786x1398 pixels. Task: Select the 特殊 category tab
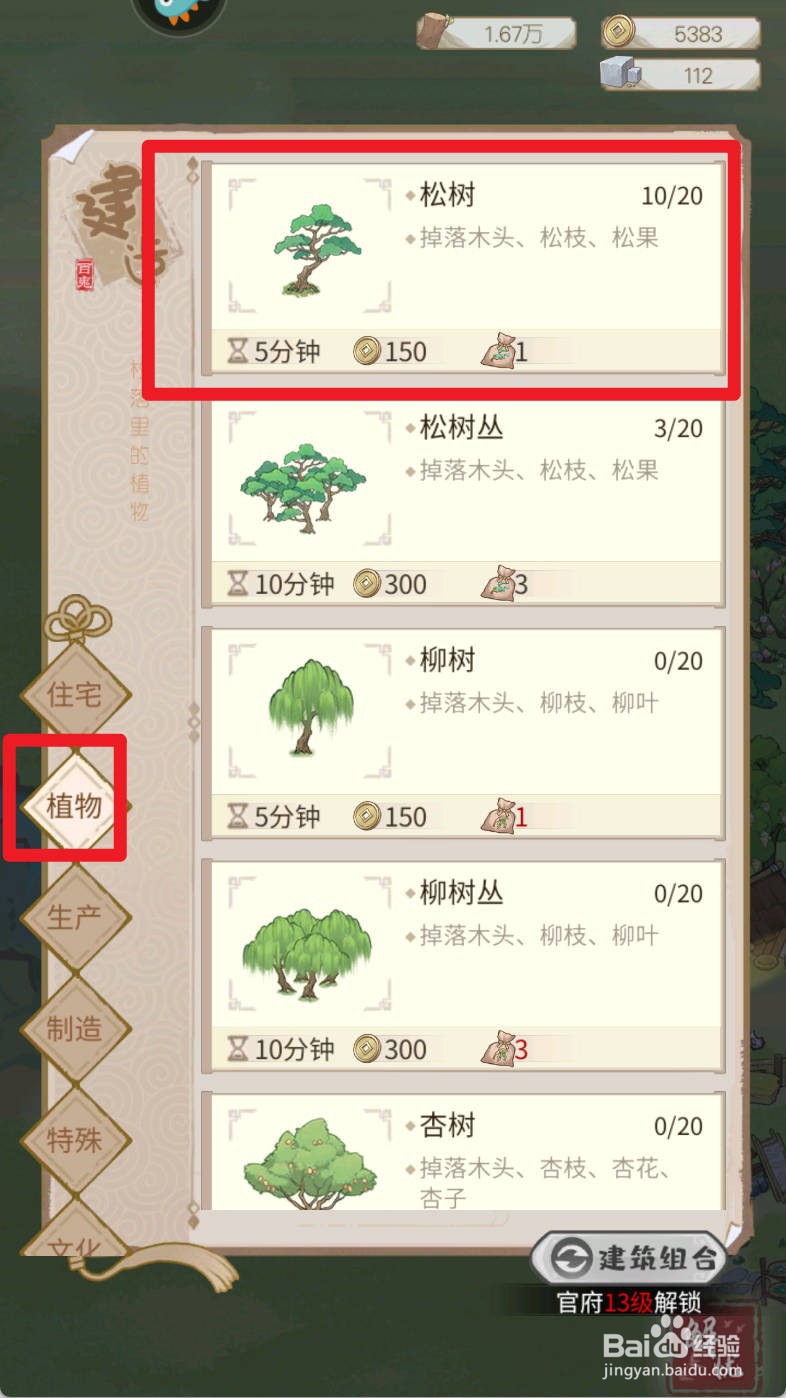75,1139
